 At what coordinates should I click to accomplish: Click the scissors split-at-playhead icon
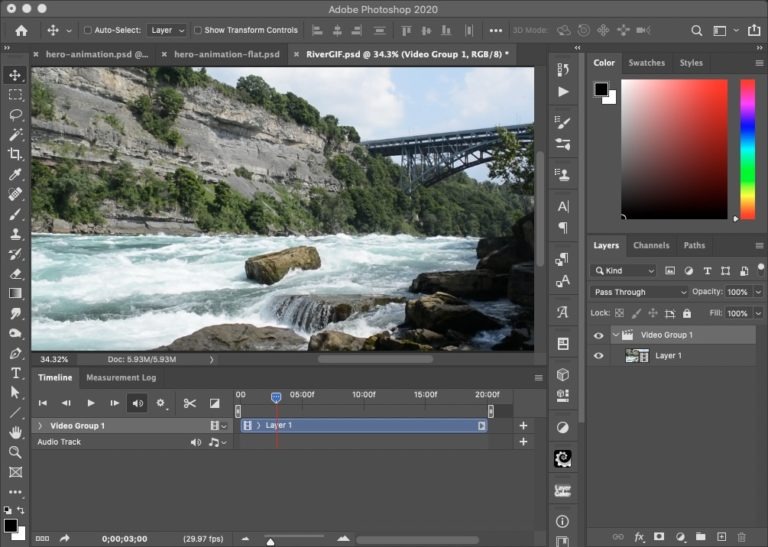tap(189, 403)
